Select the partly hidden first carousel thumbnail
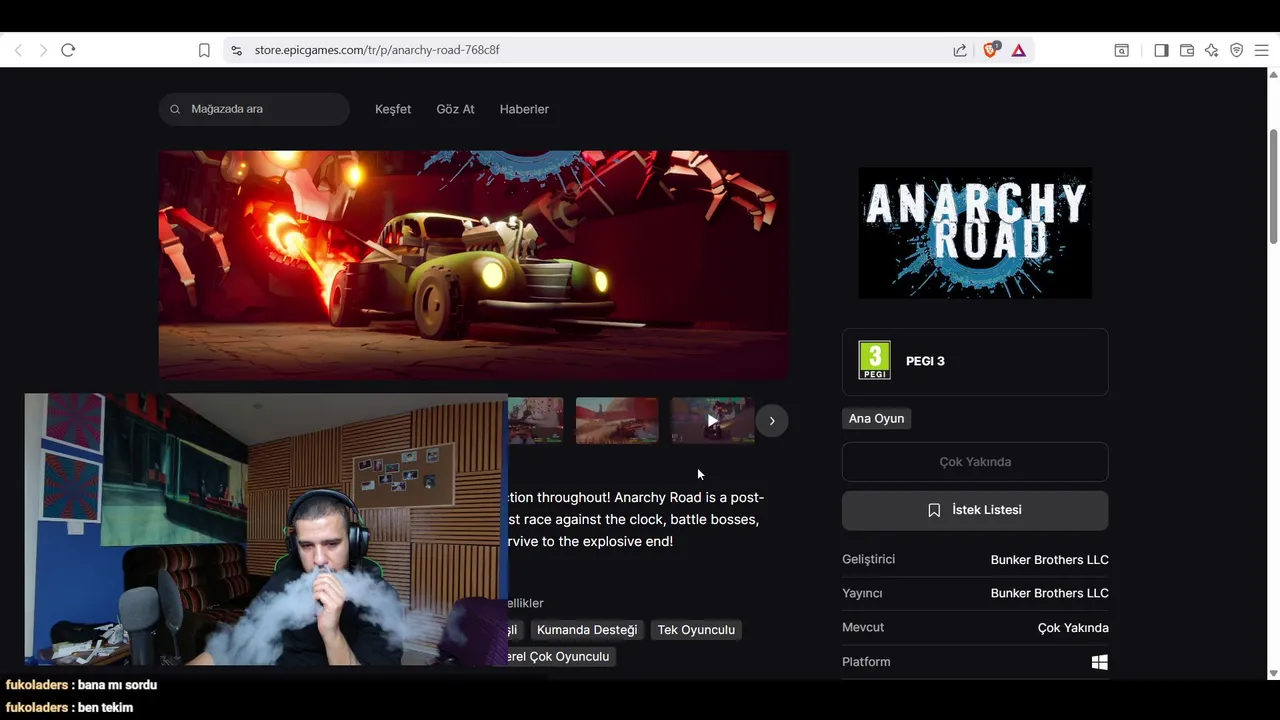The width and height of the screenshot is (1280, 720). pos(535,421)
